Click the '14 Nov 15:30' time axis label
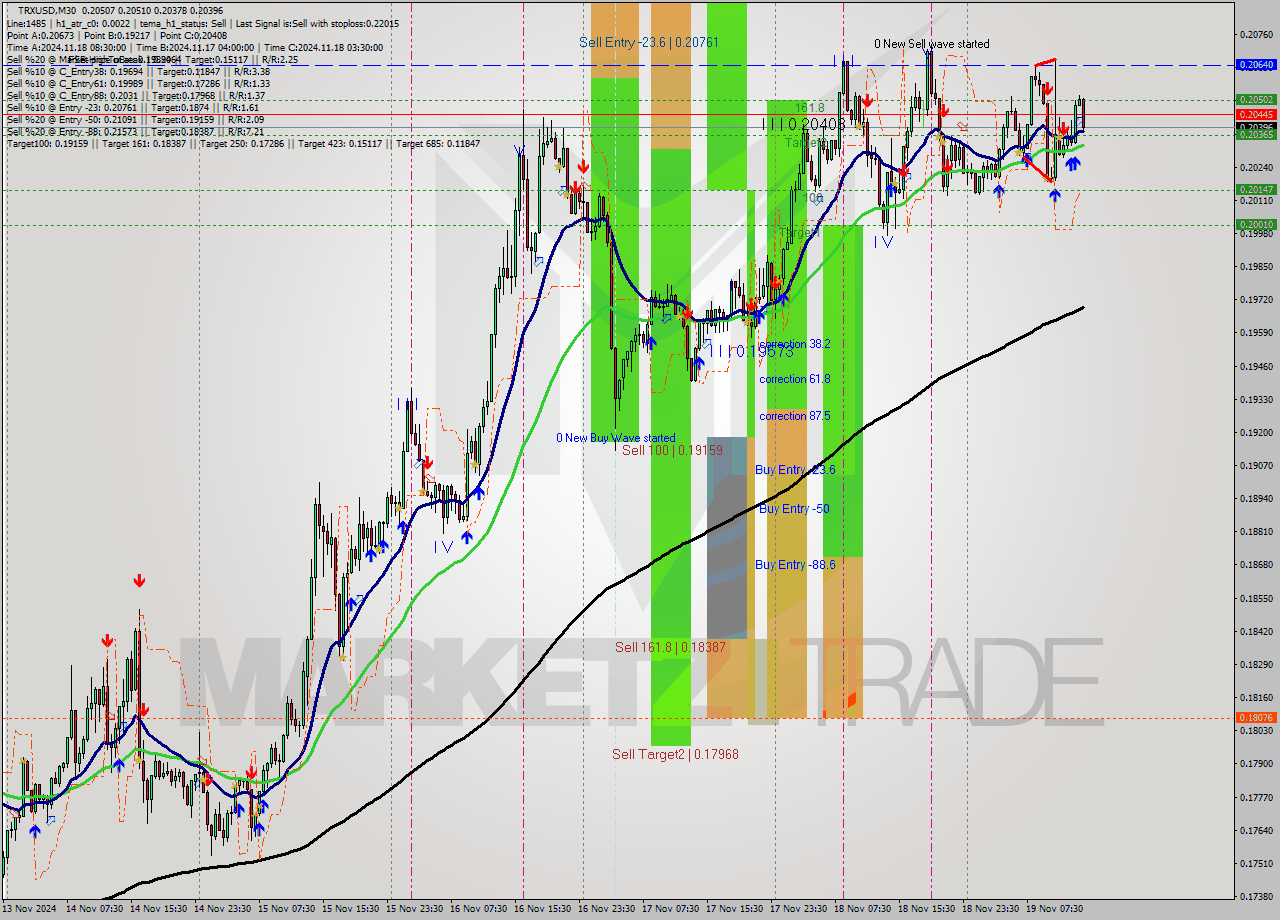The width and height of the screenshot is (1280, 920). [x=159, y=909]
